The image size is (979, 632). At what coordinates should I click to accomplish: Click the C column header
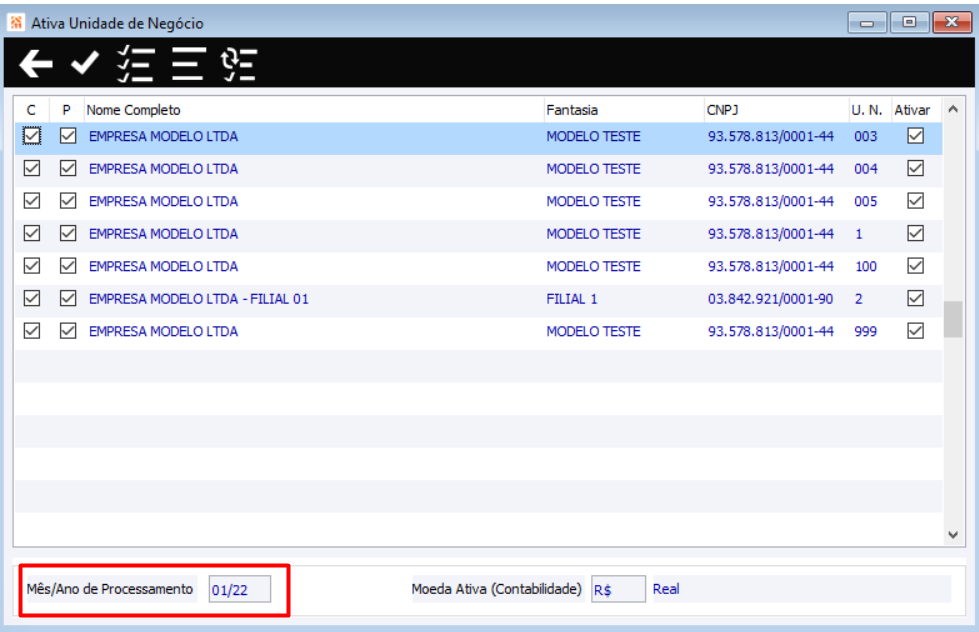(31, 110)
